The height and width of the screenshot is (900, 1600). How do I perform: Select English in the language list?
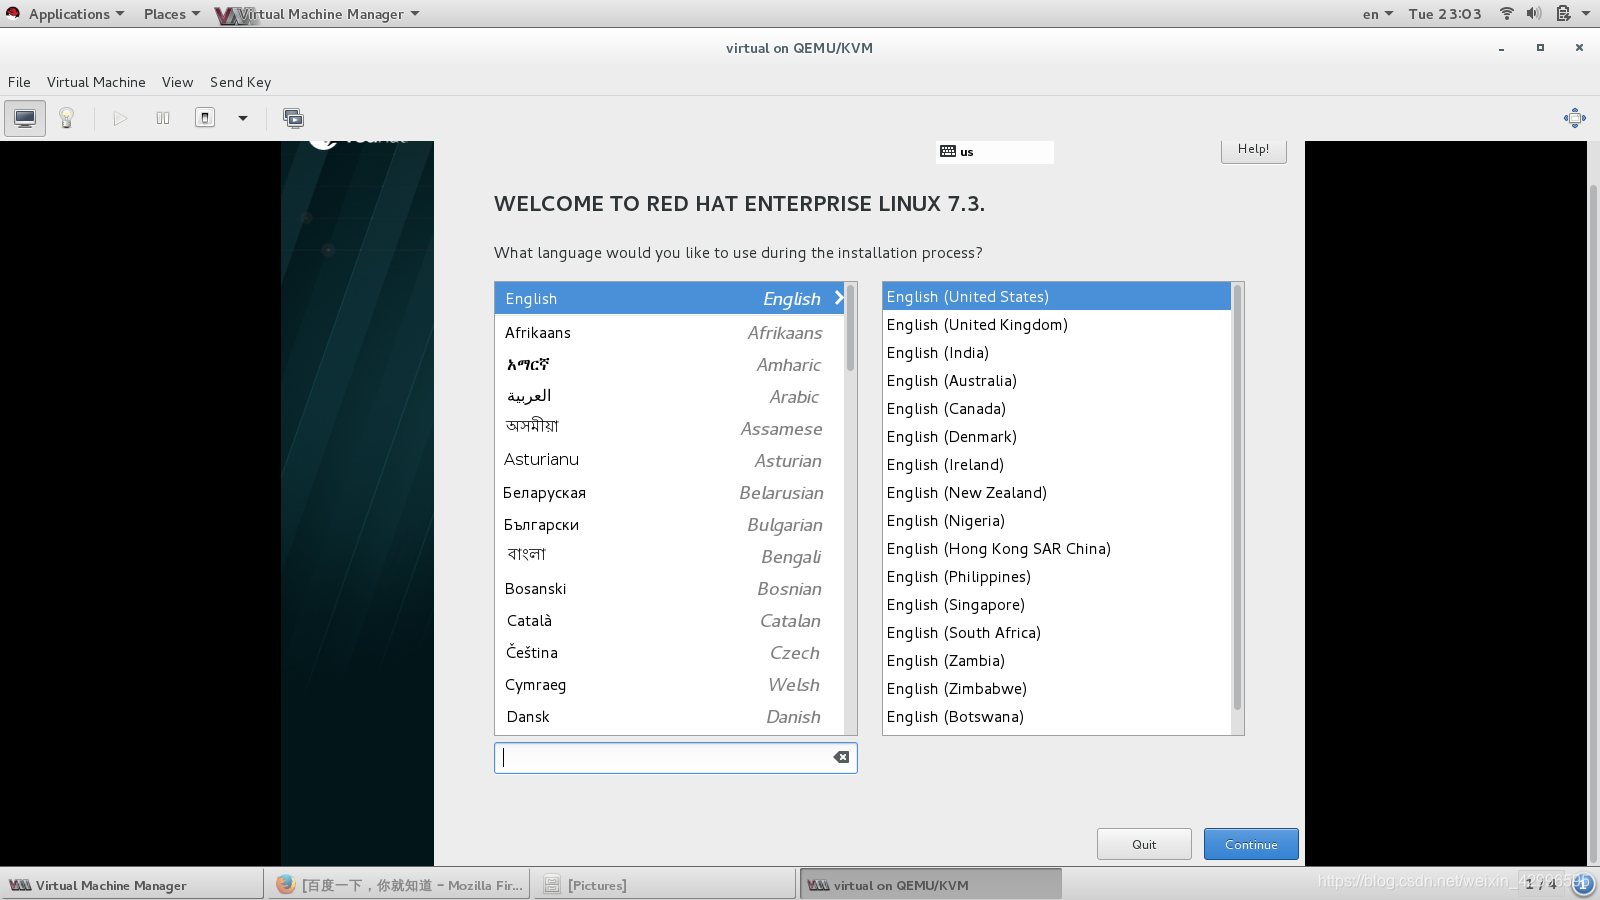pyautogui.click(x=669, y=298)
